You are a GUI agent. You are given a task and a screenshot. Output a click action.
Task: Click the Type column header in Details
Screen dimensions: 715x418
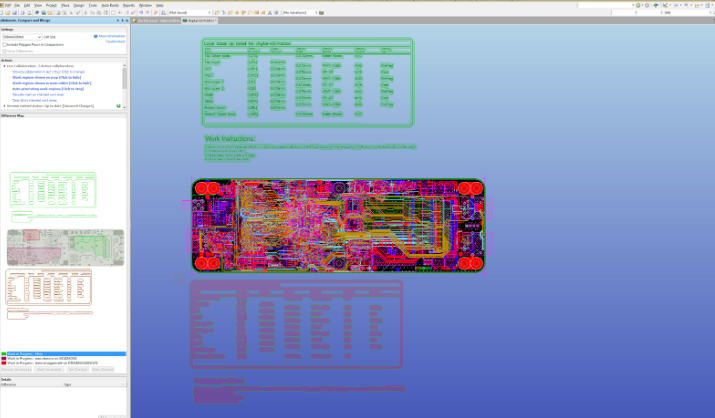point(94,385)
